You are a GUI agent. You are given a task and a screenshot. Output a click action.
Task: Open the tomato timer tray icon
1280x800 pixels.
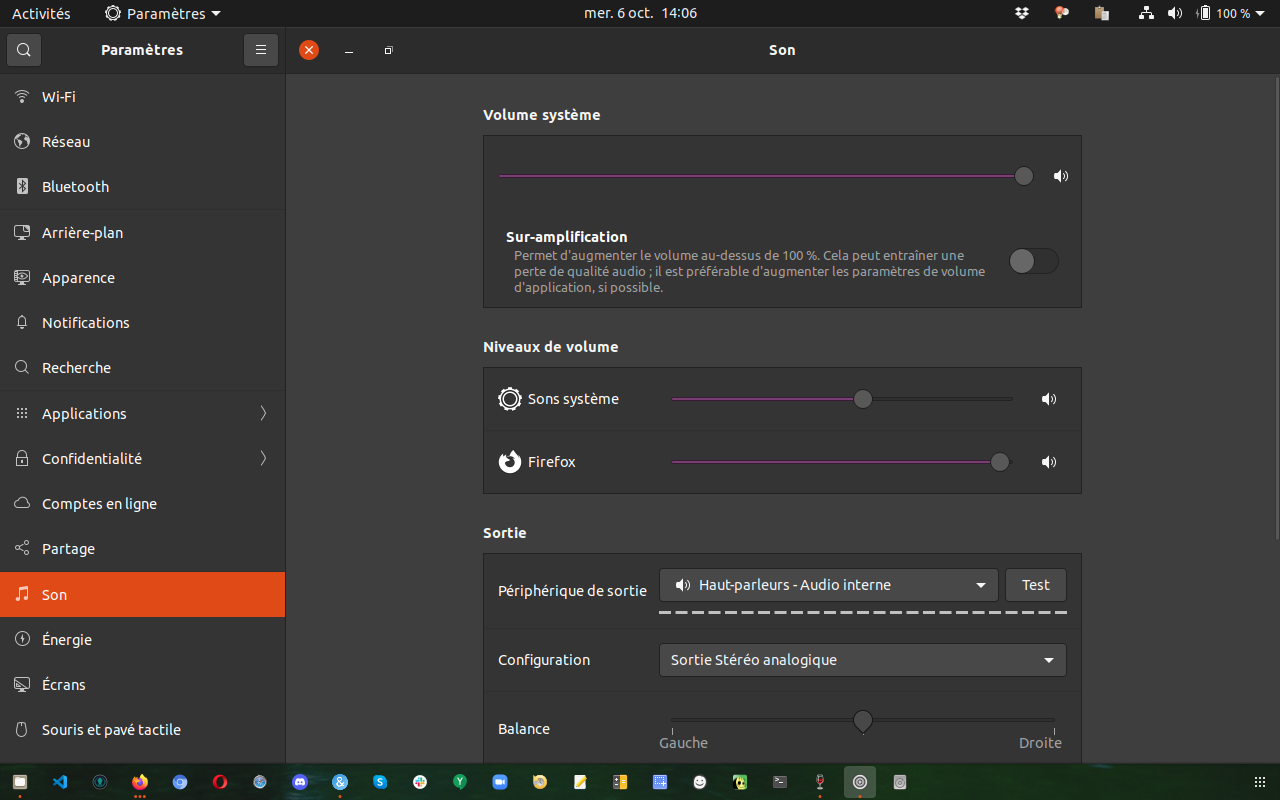tap(1062, 13)
